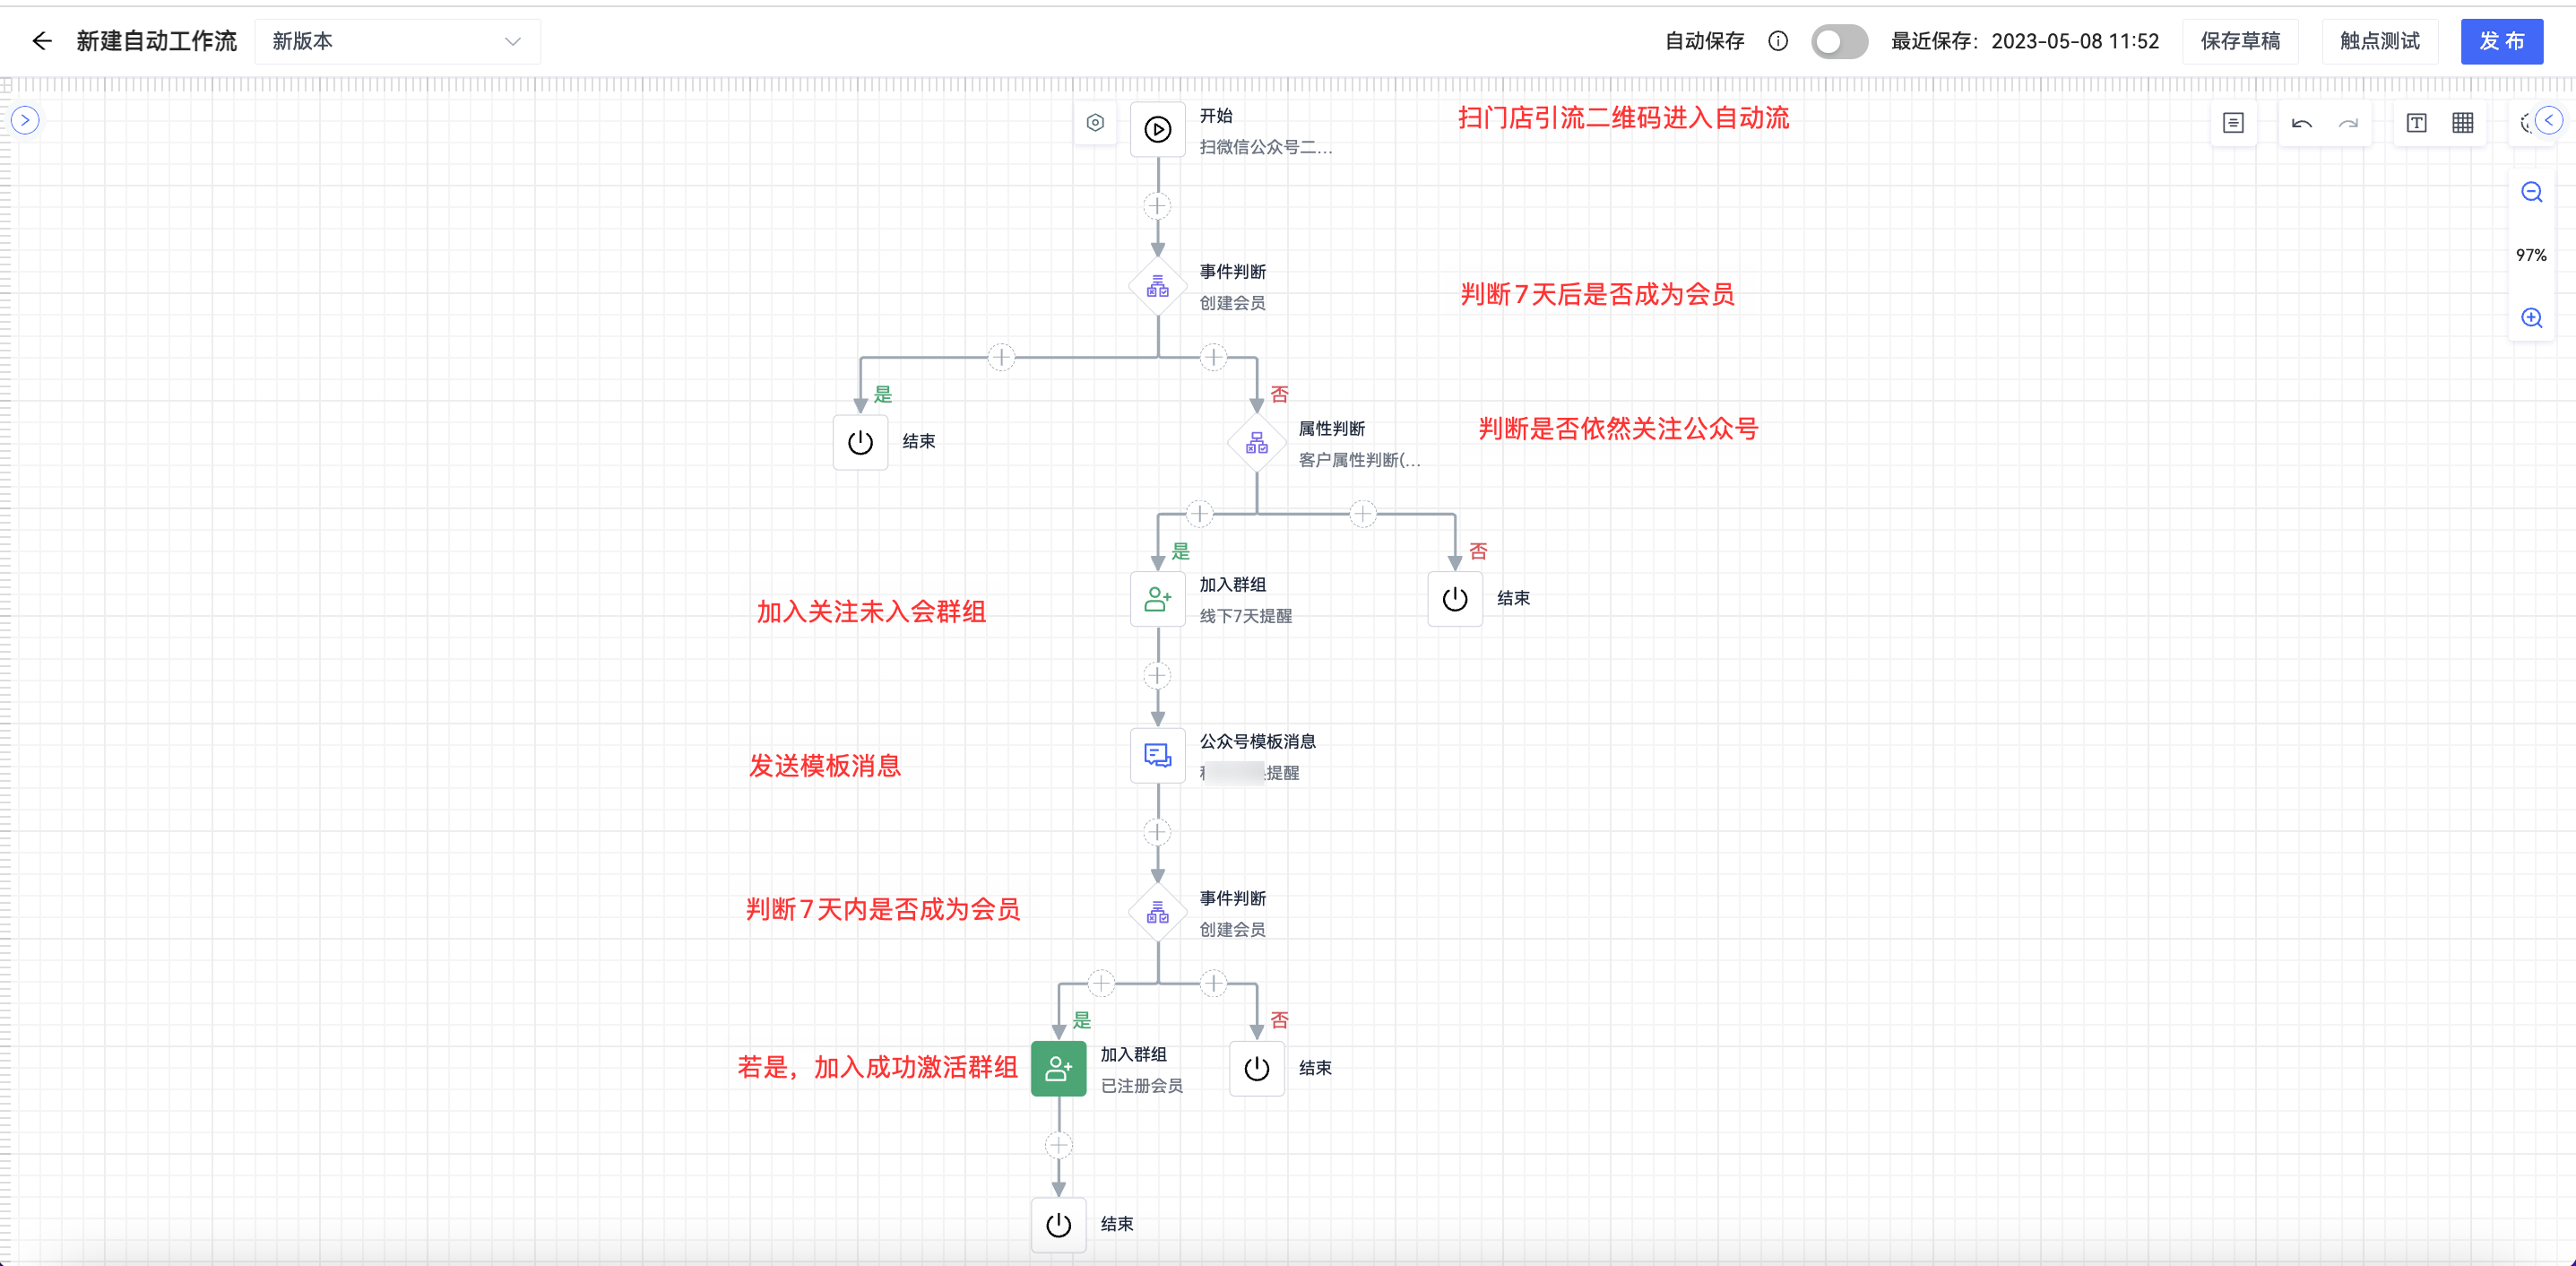
Task: Click the 扫微信公众号二… start node subtitle
Action: [x=1265, y=147]
